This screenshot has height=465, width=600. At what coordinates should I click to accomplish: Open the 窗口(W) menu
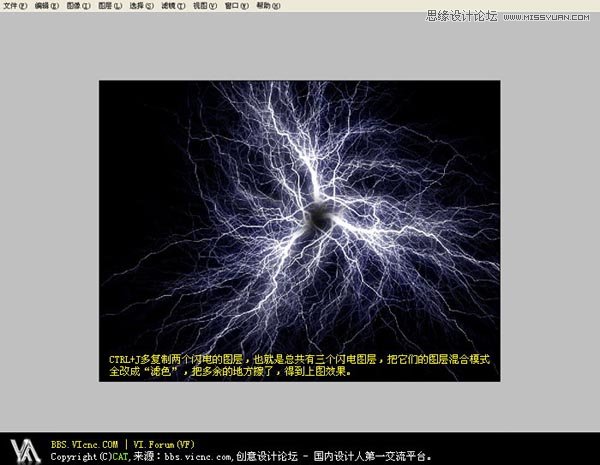[x=236, y=6]
